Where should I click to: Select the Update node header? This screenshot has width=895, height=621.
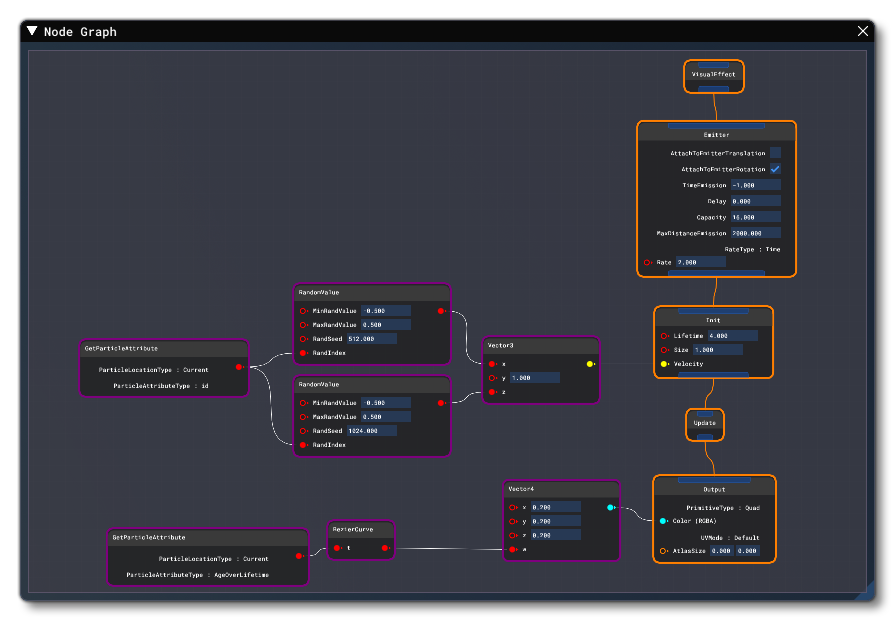703,423
